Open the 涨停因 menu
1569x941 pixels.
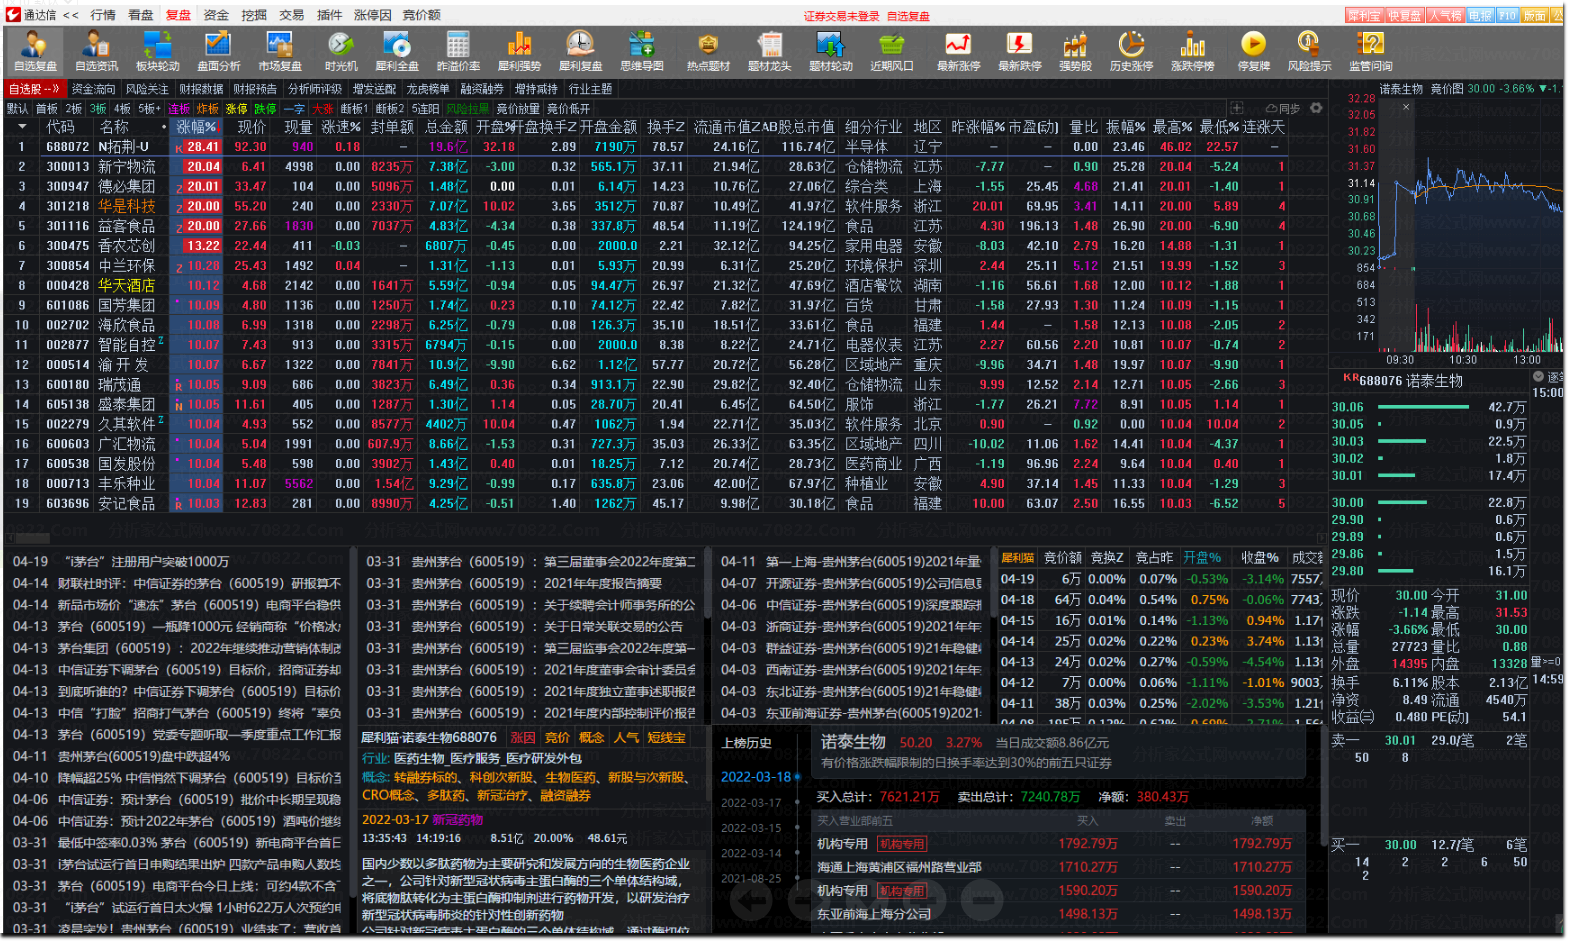(x=372, y=15)
